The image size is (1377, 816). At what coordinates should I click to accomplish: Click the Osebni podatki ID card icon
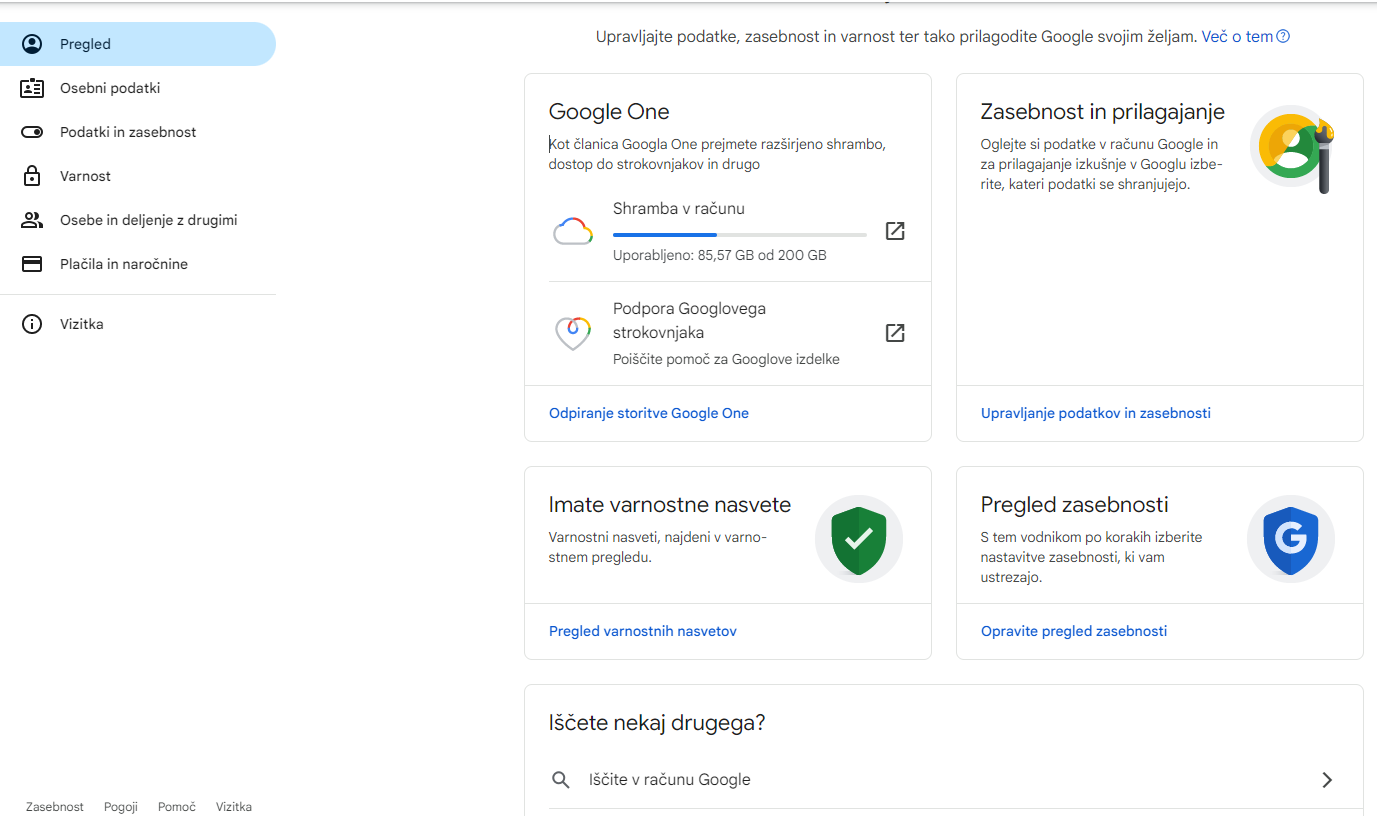click(x=32, y=88)
